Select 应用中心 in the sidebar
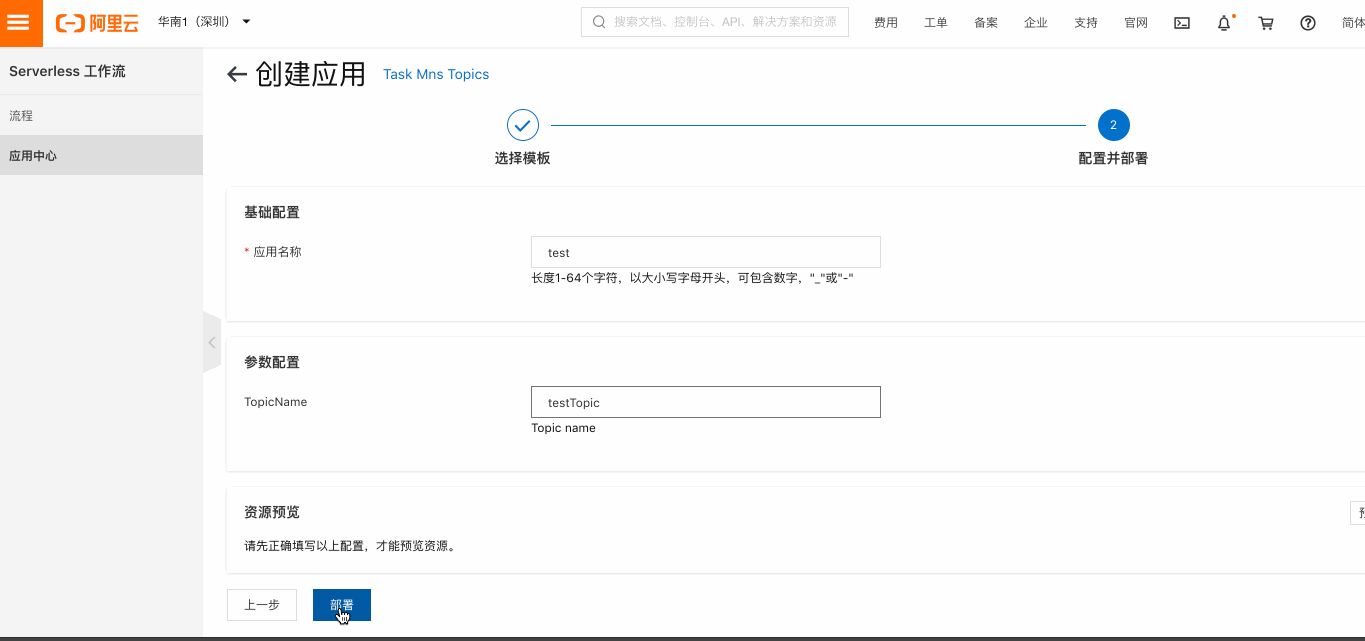Image resolution: width=1365 pixels, height=641 pixels. click(x=32, y=155)
